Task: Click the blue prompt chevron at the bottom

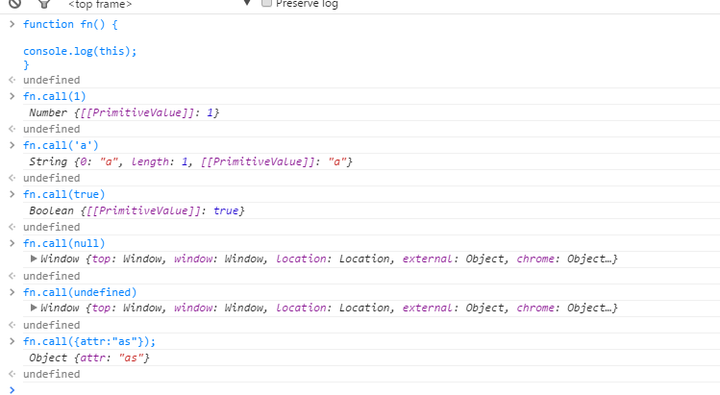Action: click(12, 390)
